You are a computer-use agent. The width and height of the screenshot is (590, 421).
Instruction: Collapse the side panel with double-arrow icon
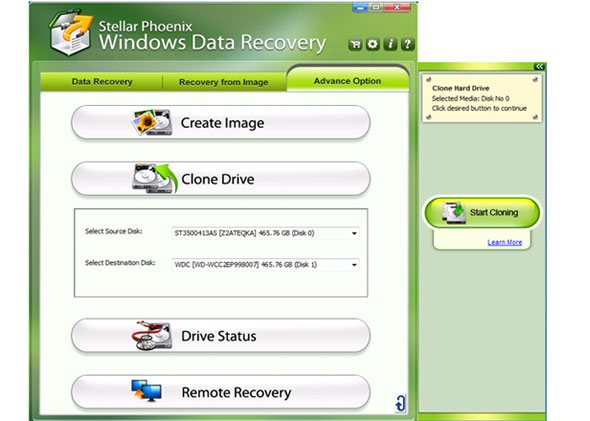539,67
